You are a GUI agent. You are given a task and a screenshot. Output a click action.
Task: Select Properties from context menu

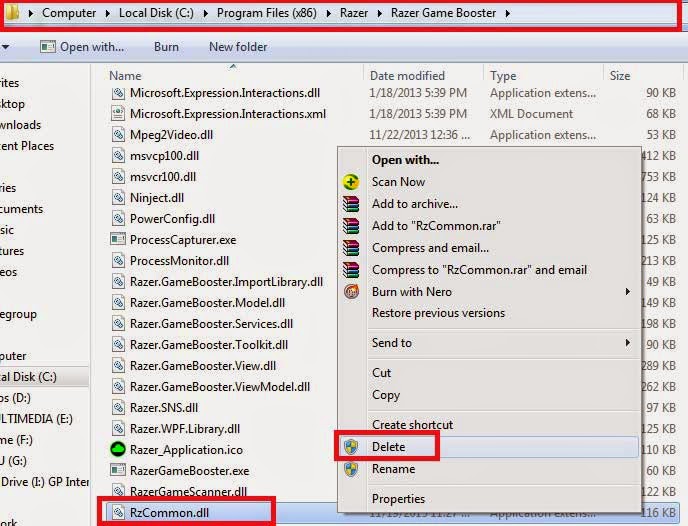point(398,499)
